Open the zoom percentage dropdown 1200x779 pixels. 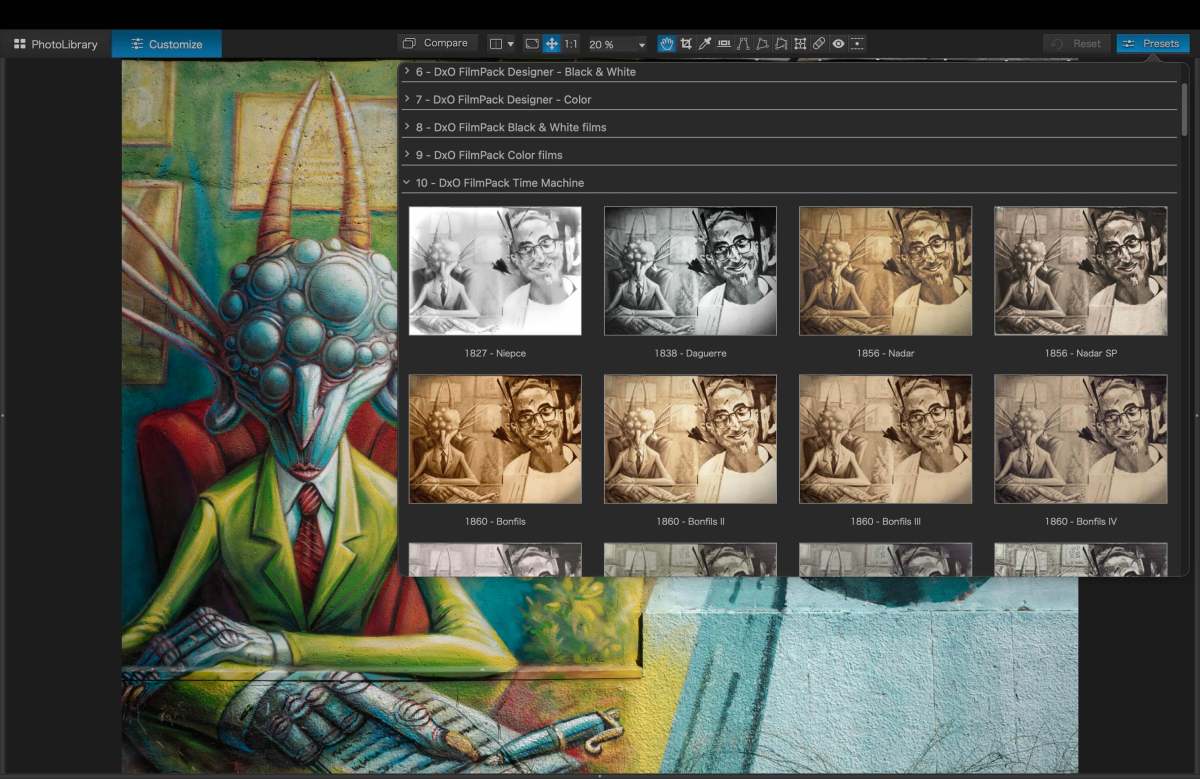641,43
